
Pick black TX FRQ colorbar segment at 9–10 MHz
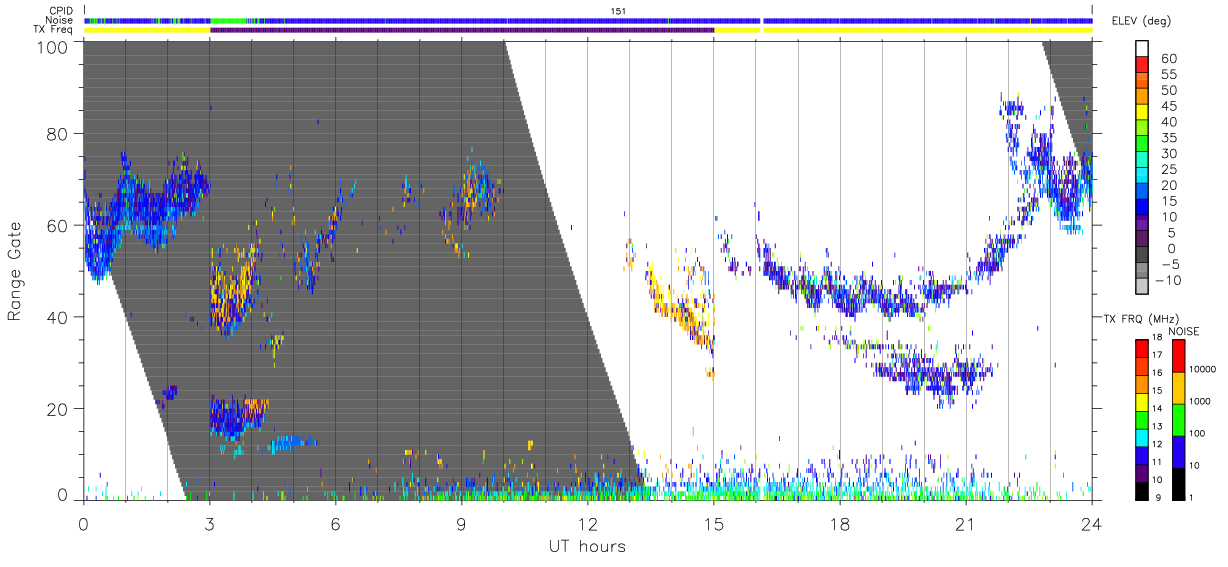pyautogui.click(x=1142, y=491)
